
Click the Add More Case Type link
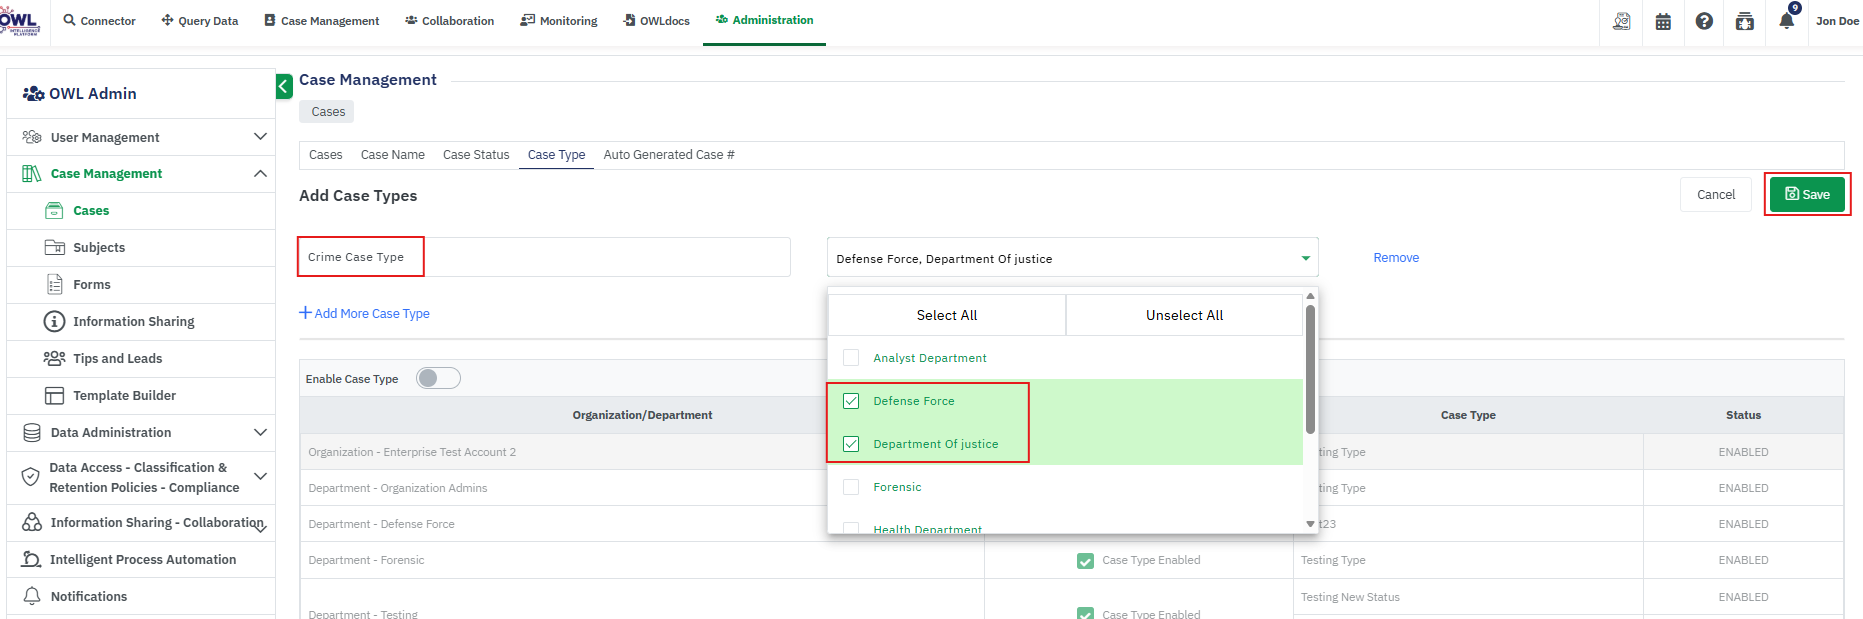tap(364, 313)
